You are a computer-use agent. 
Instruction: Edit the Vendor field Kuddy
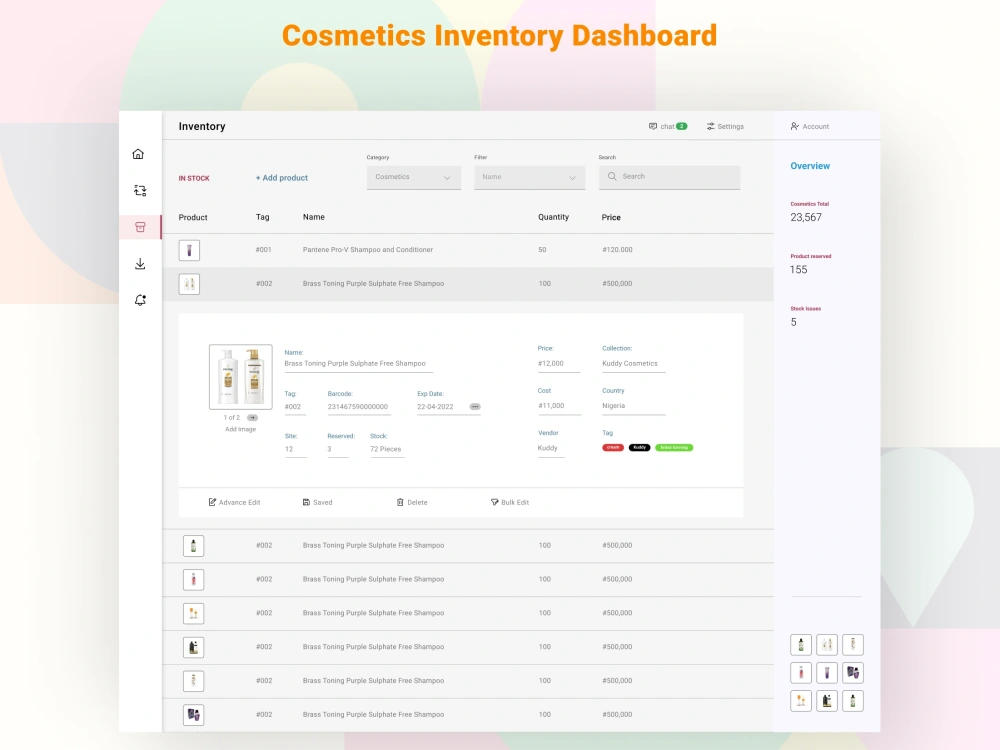pos(551,448)
